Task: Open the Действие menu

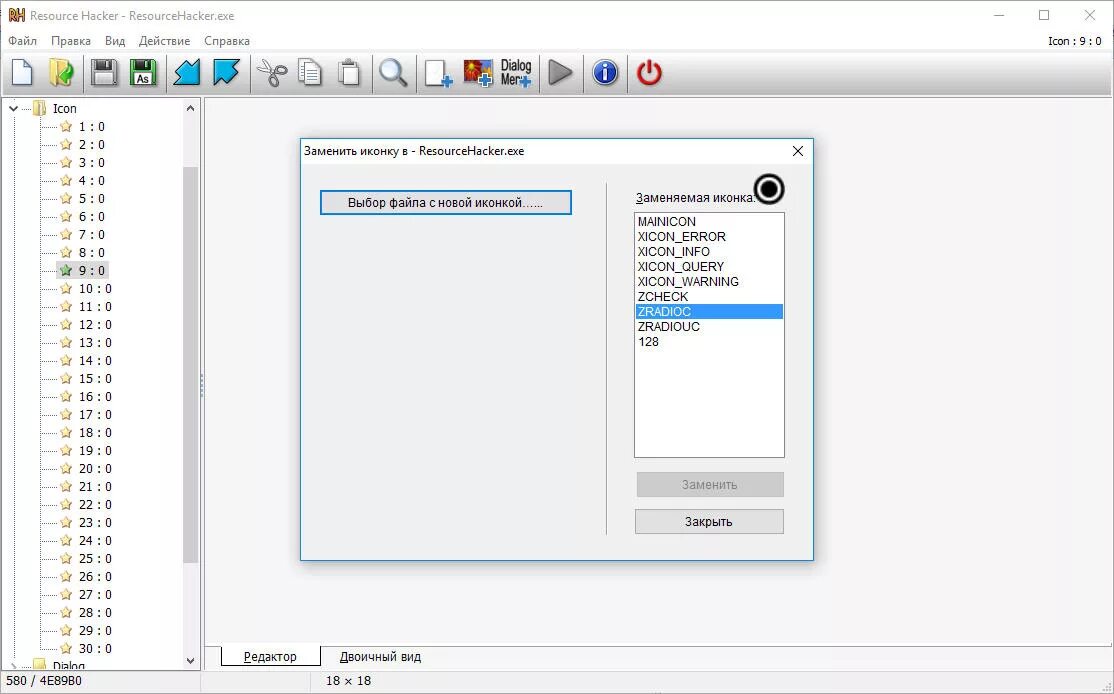Action: pos(164,40)
